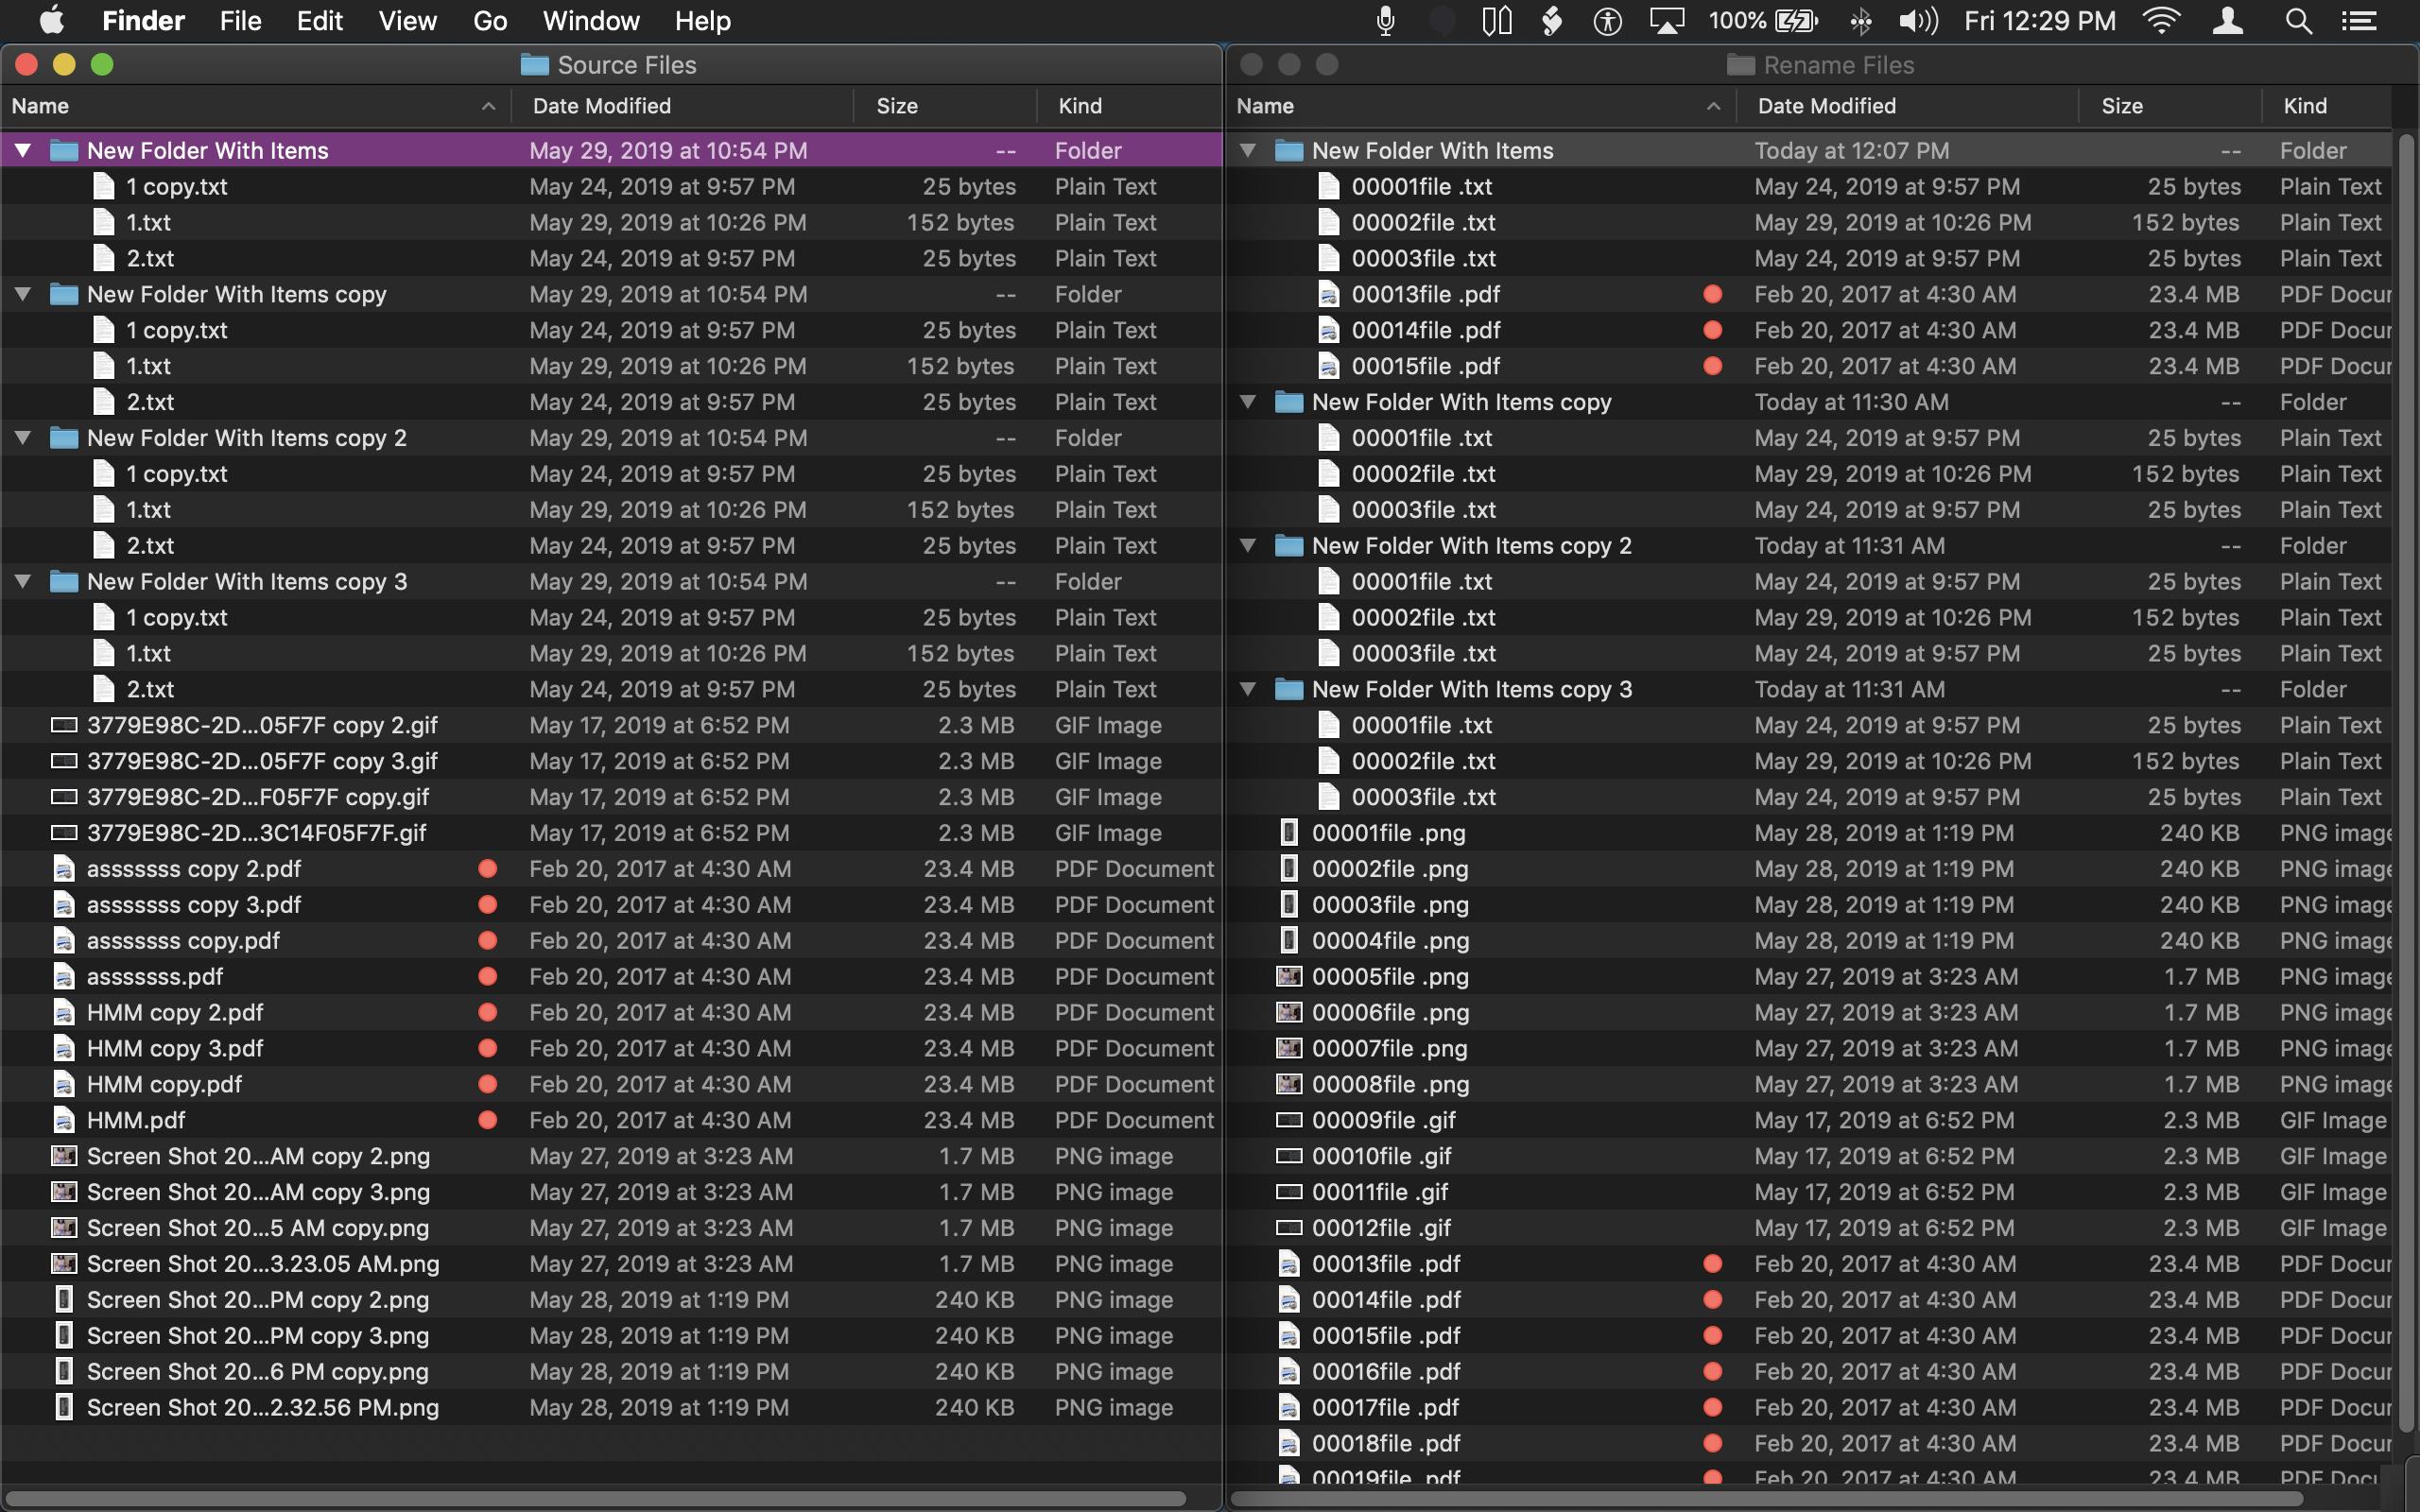Open the Finder menu
2420x1512 pixels.
click(143, 21)
